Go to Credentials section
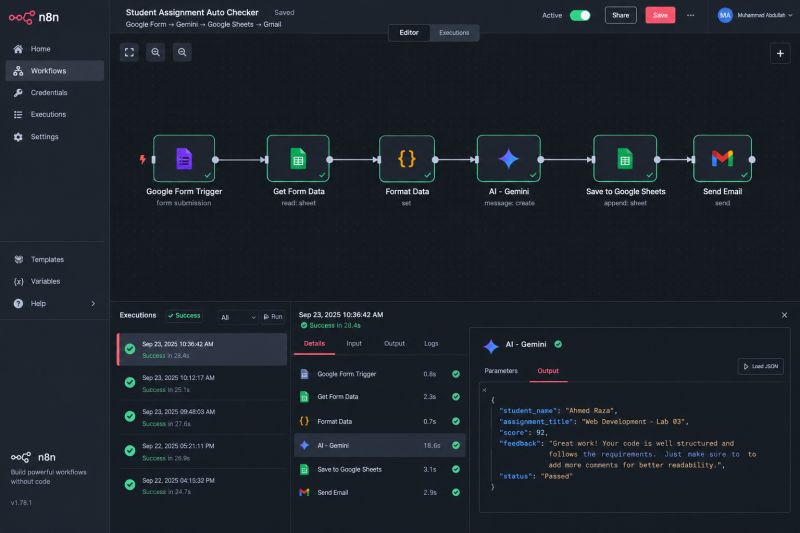Screen dimensions: 800x533 (x=55, y=93)
